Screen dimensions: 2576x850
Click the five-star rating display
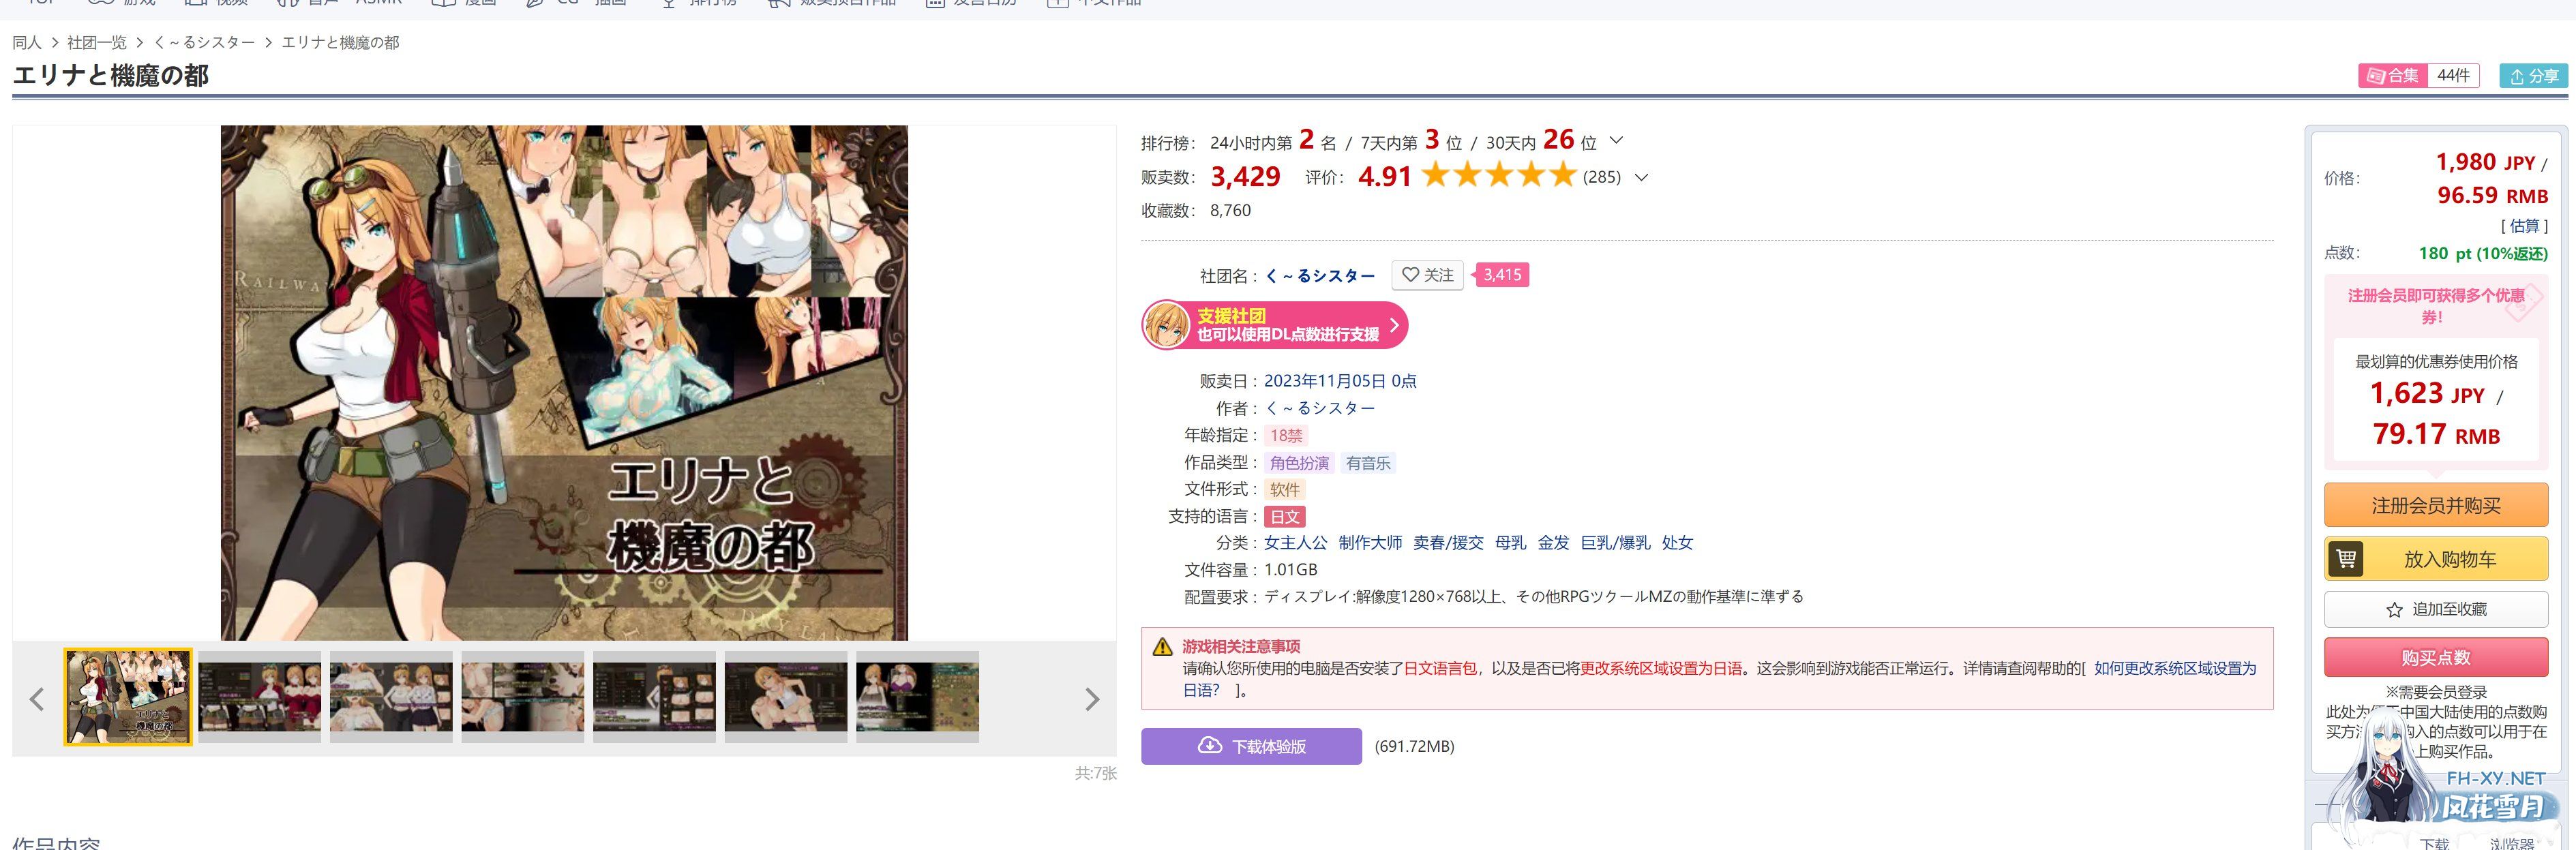[1498, 176]
